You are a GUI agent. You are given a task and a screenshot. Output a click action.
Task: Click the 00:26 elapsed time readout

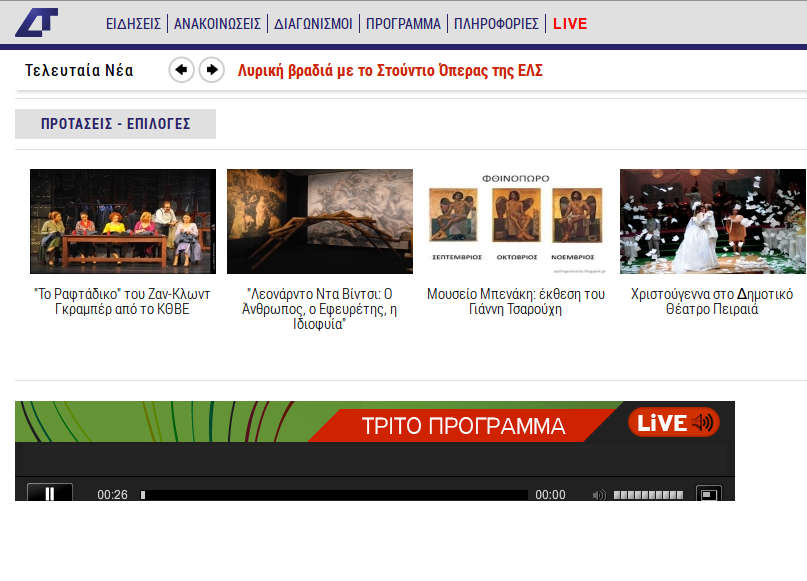pyautogui.click(x=112, y=495)
